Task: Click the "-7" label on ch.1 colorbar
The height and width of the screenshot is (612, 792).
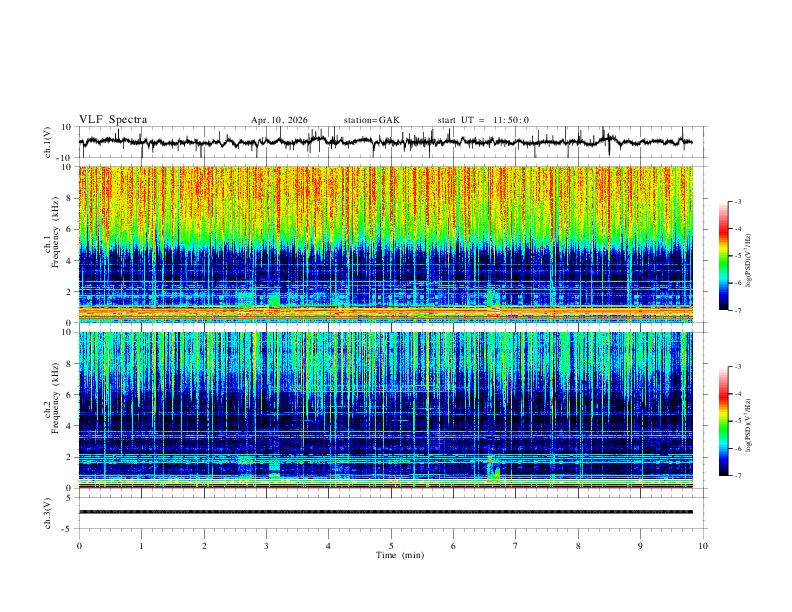Action: 738,311
